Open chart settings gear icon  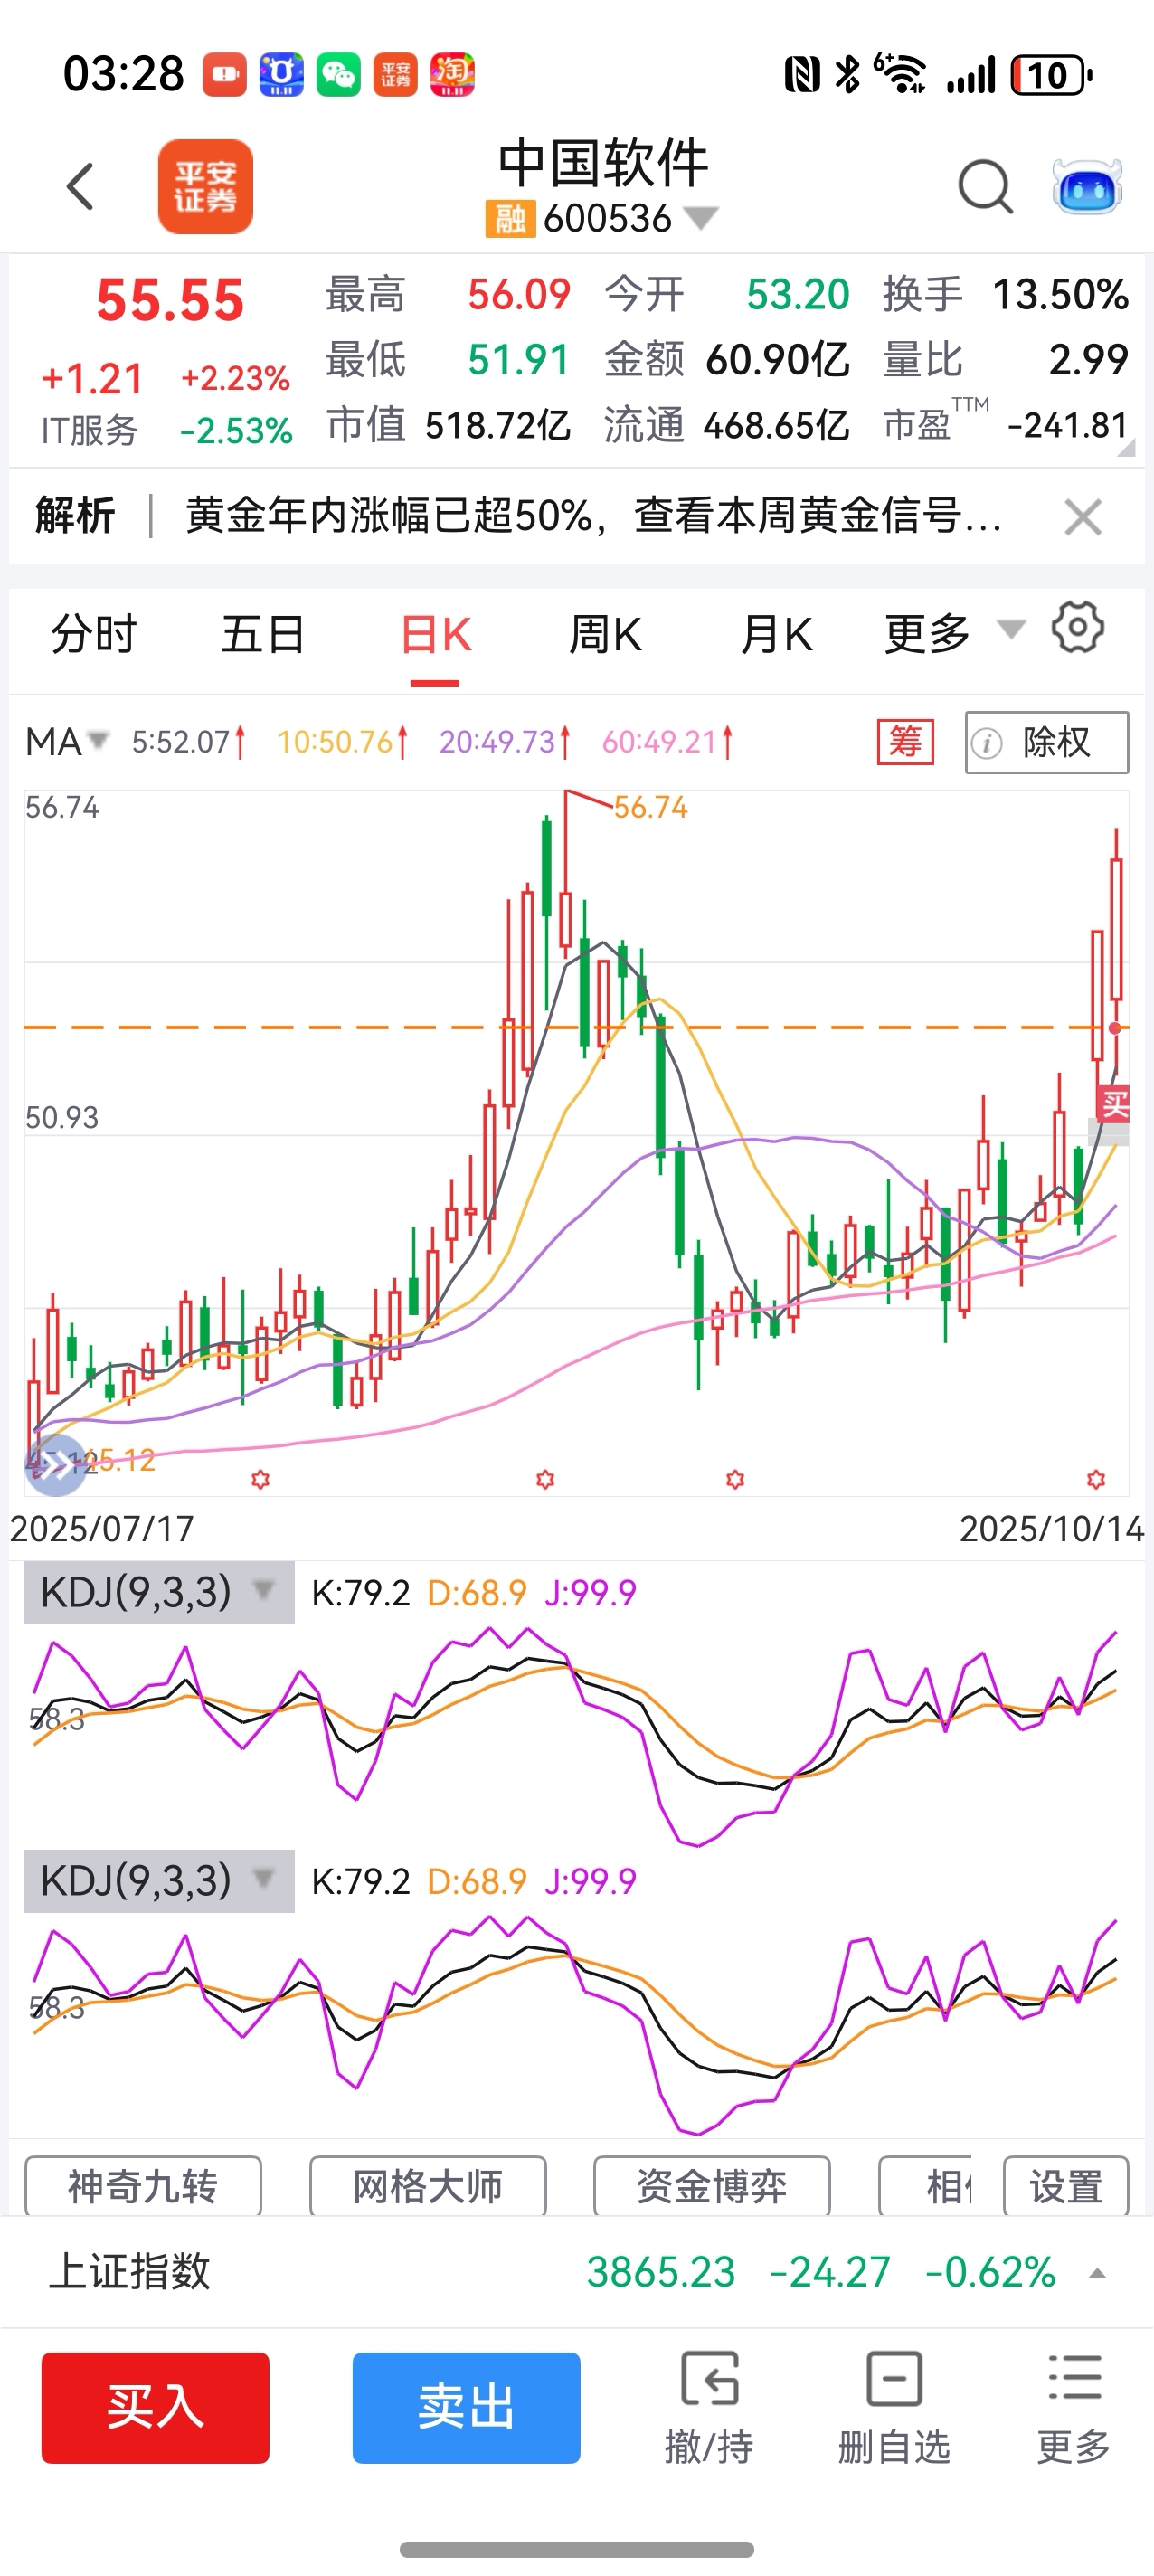1077,628
